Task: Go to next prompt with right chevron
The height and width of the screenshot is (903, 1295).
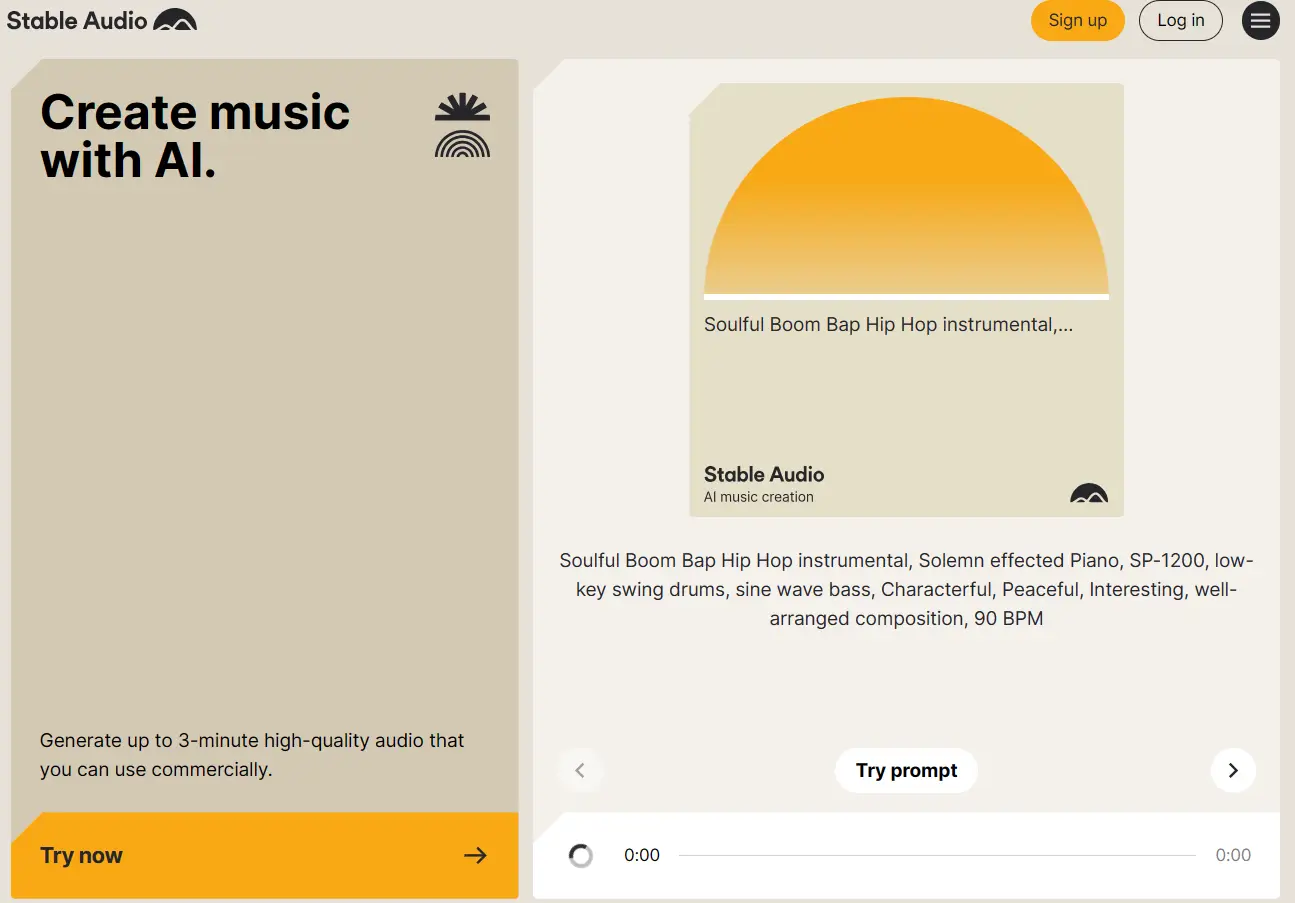Action: click(x=1233, y=770)
